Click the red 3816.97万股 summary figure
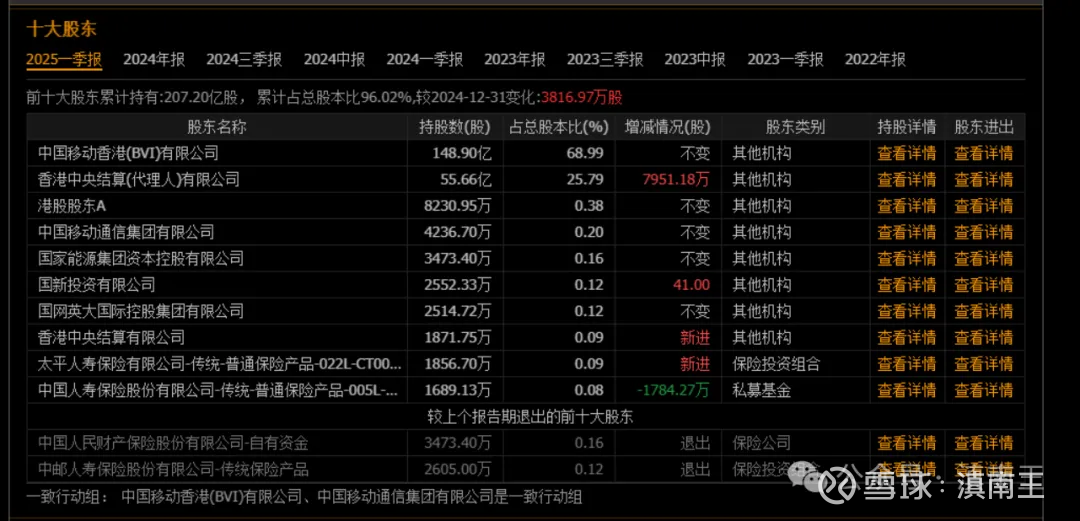The image size is (1080, 521). (582, 97)
